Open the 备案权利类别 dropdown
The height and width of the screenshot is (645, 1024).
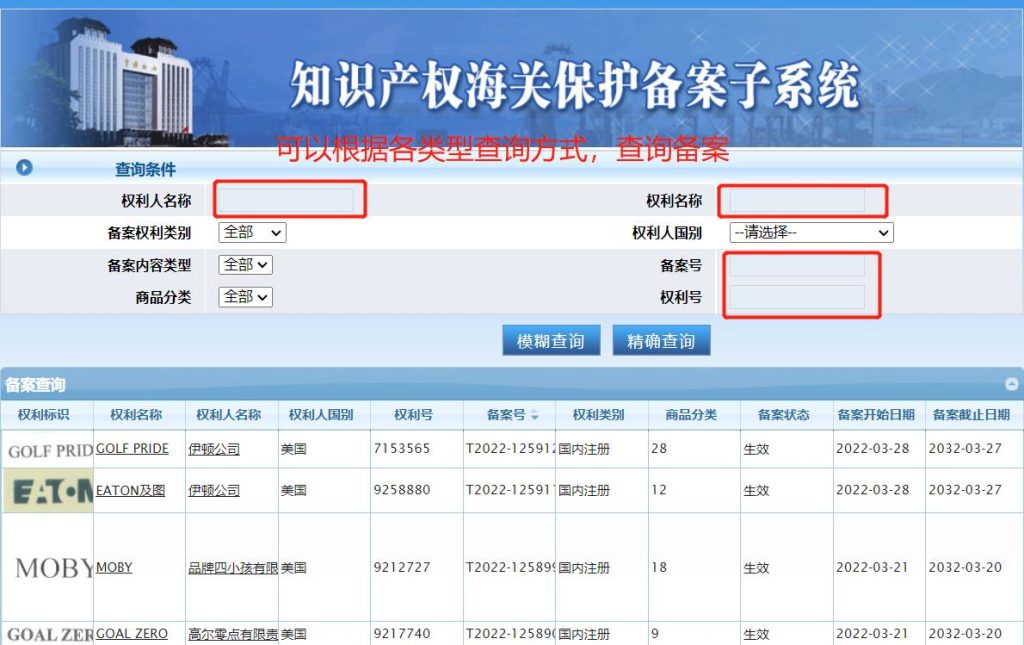[252, 232]
